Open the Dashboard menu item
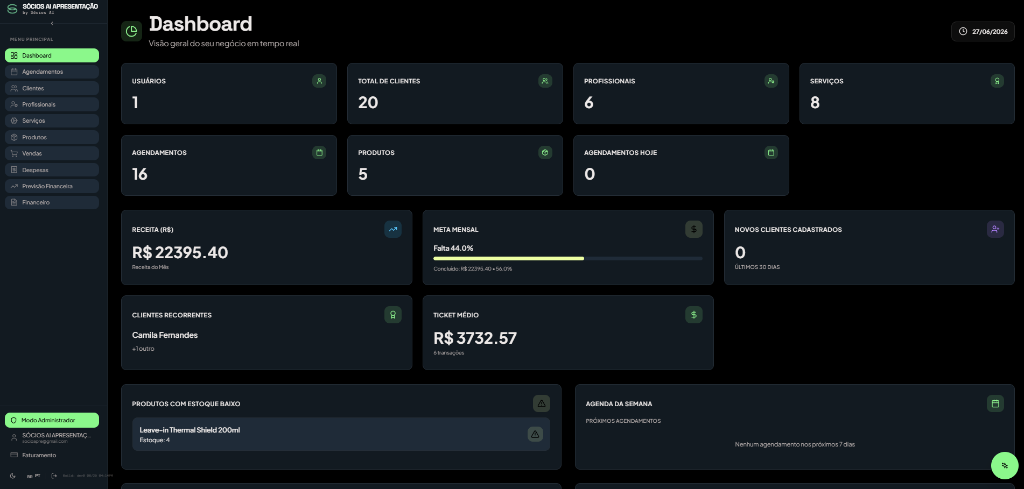The image size is (1024, 489). pos(52,55)
